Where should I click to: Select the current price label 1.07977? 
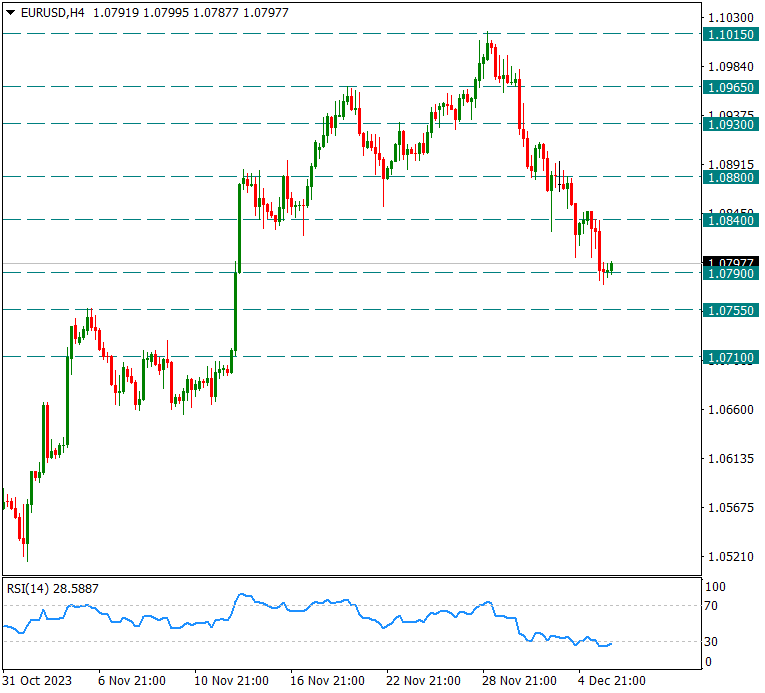pyautogui.click(x=730, y=262)
